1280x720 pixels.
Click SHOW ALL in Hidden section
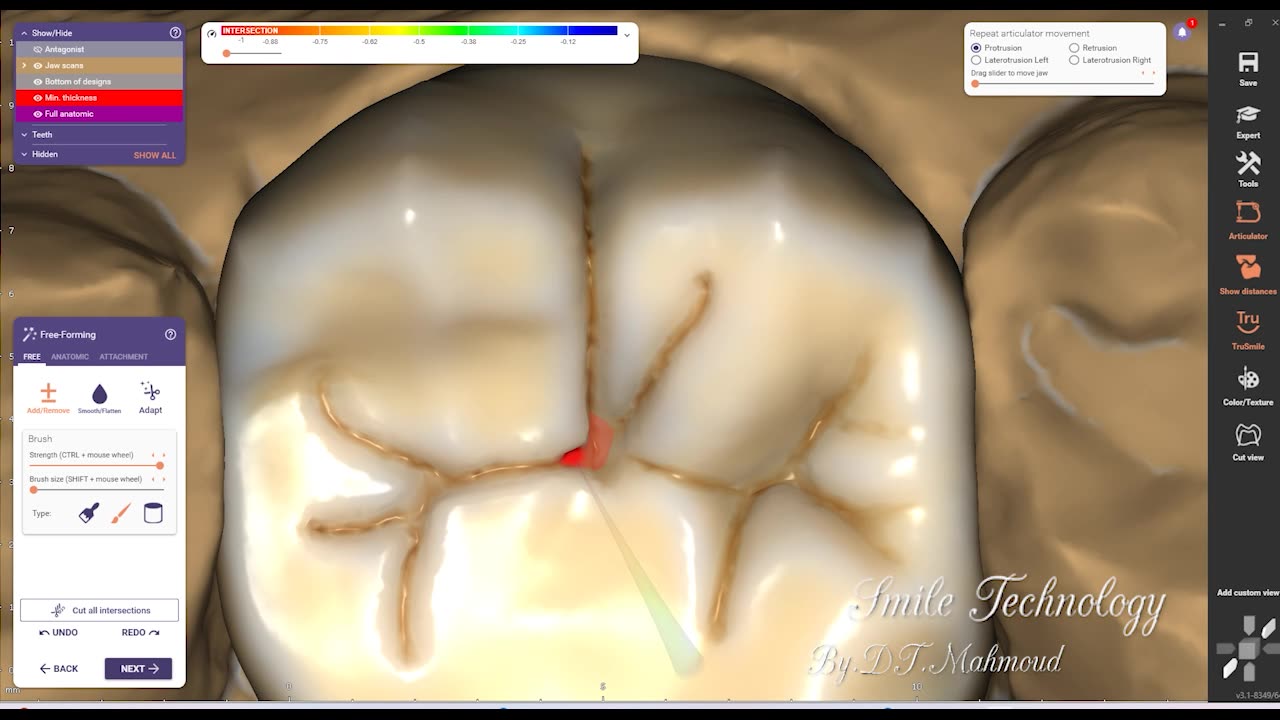pos(154,155)
